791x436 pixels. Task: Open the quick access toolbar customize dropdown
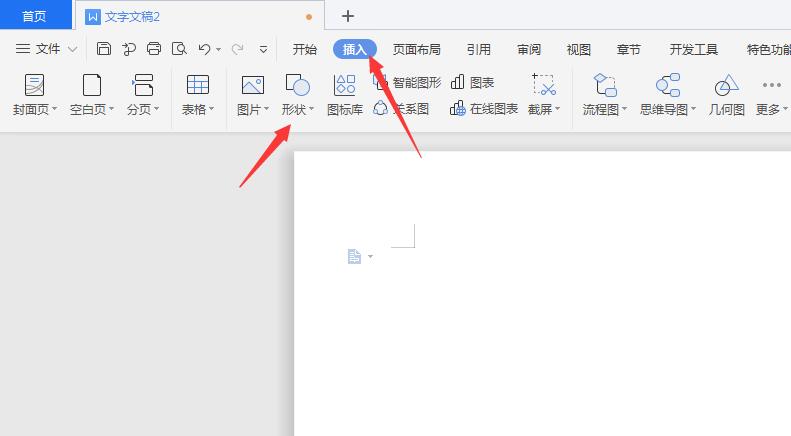(x=263, y=49)
